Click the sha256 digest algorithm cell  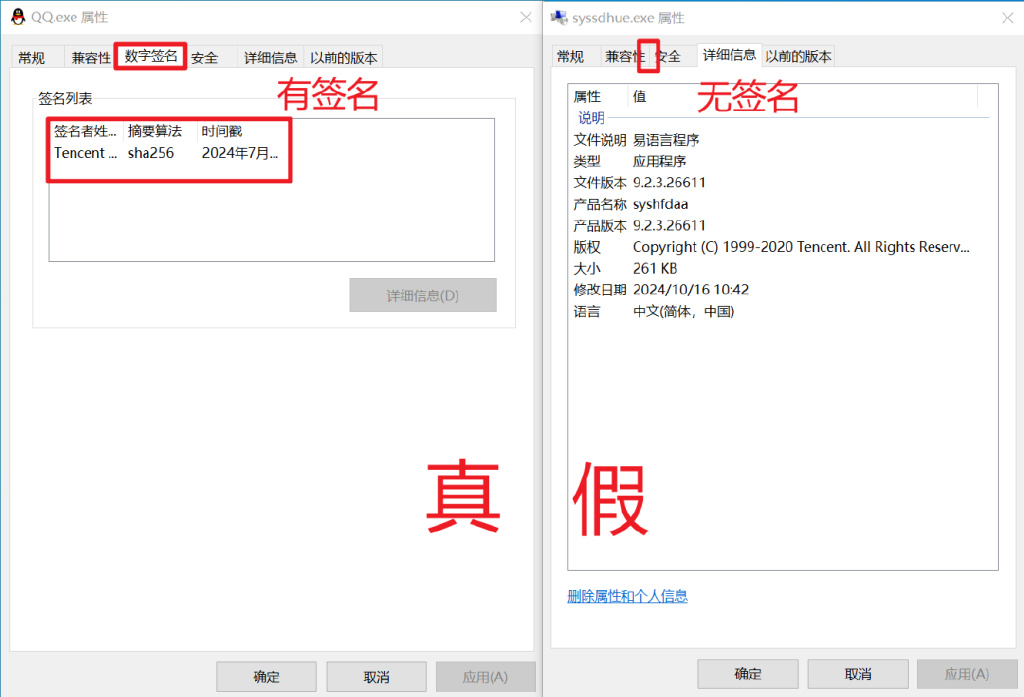151,153
